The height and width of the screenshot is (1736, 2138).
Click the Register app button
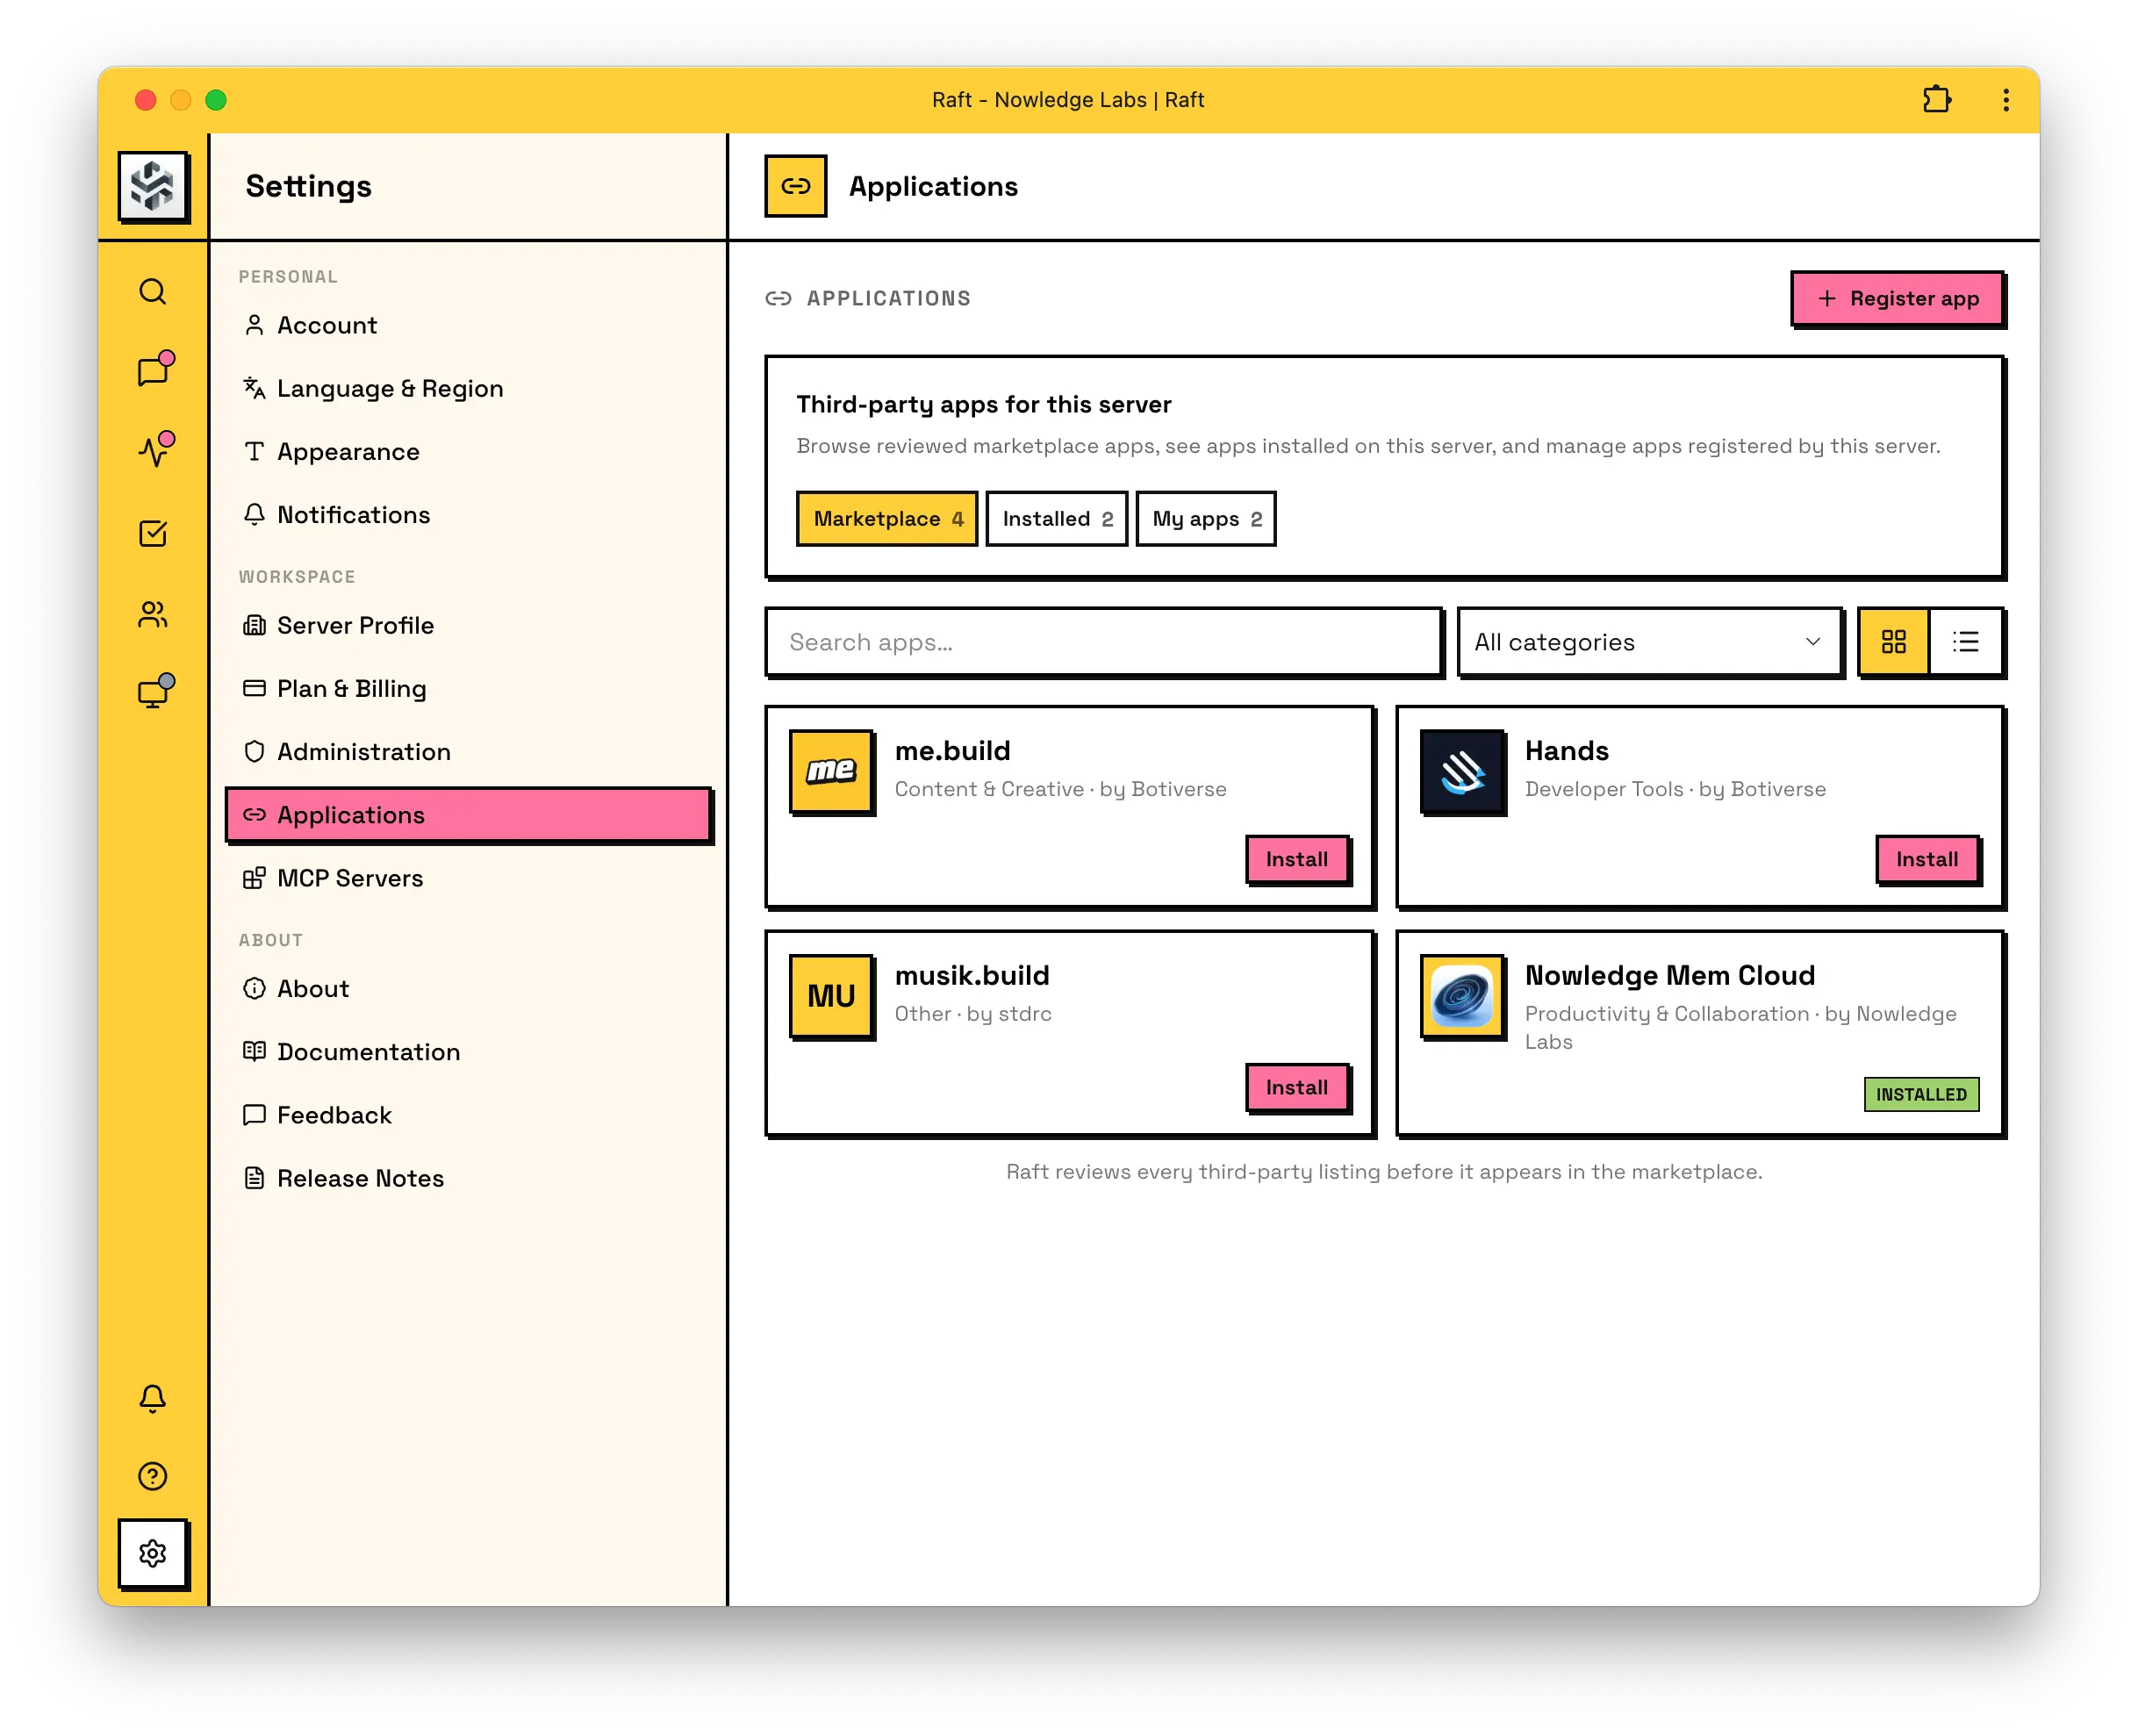point(1897,298)
